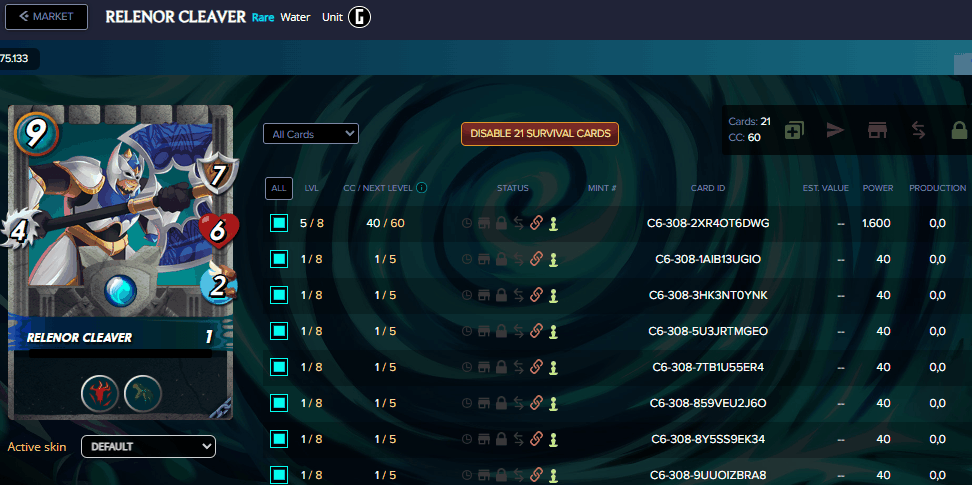
Task: Sort by Mint # column header
Action: pyautogui.click(x=602, y=188)
